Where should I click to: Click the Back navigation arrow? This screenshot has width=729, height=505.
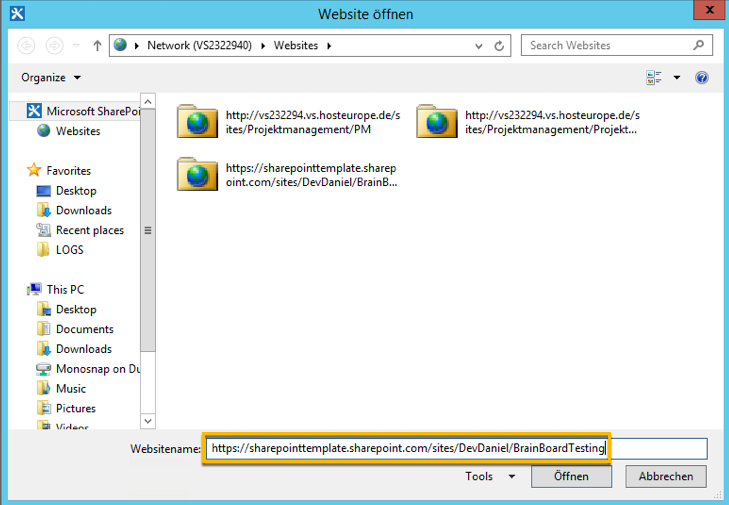click(26, 46)
